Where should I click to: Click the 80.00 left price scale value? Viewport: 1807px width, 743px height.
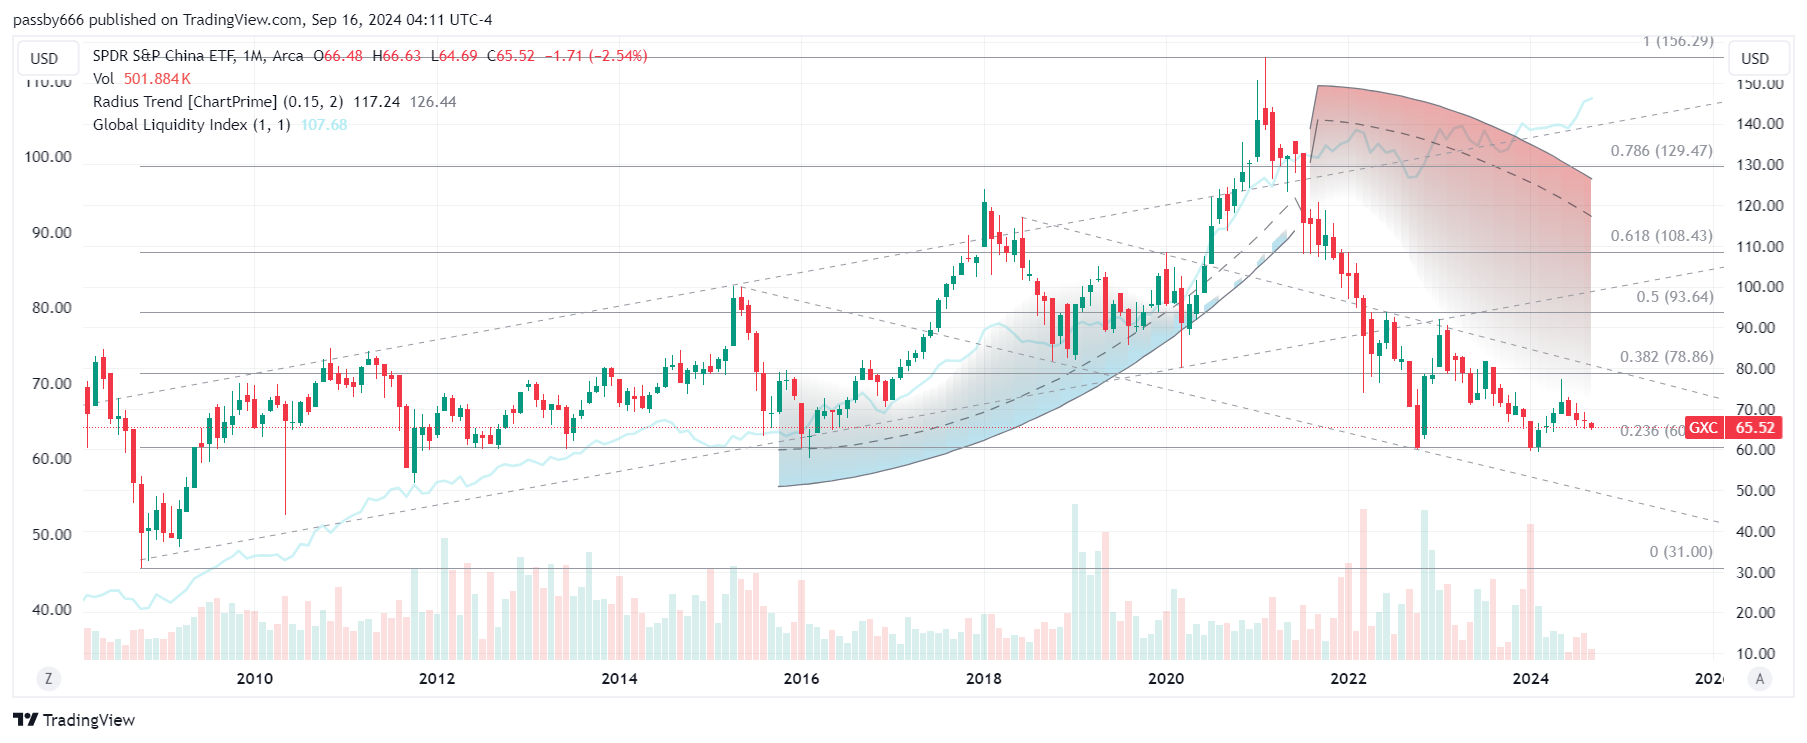pos(52,308)
